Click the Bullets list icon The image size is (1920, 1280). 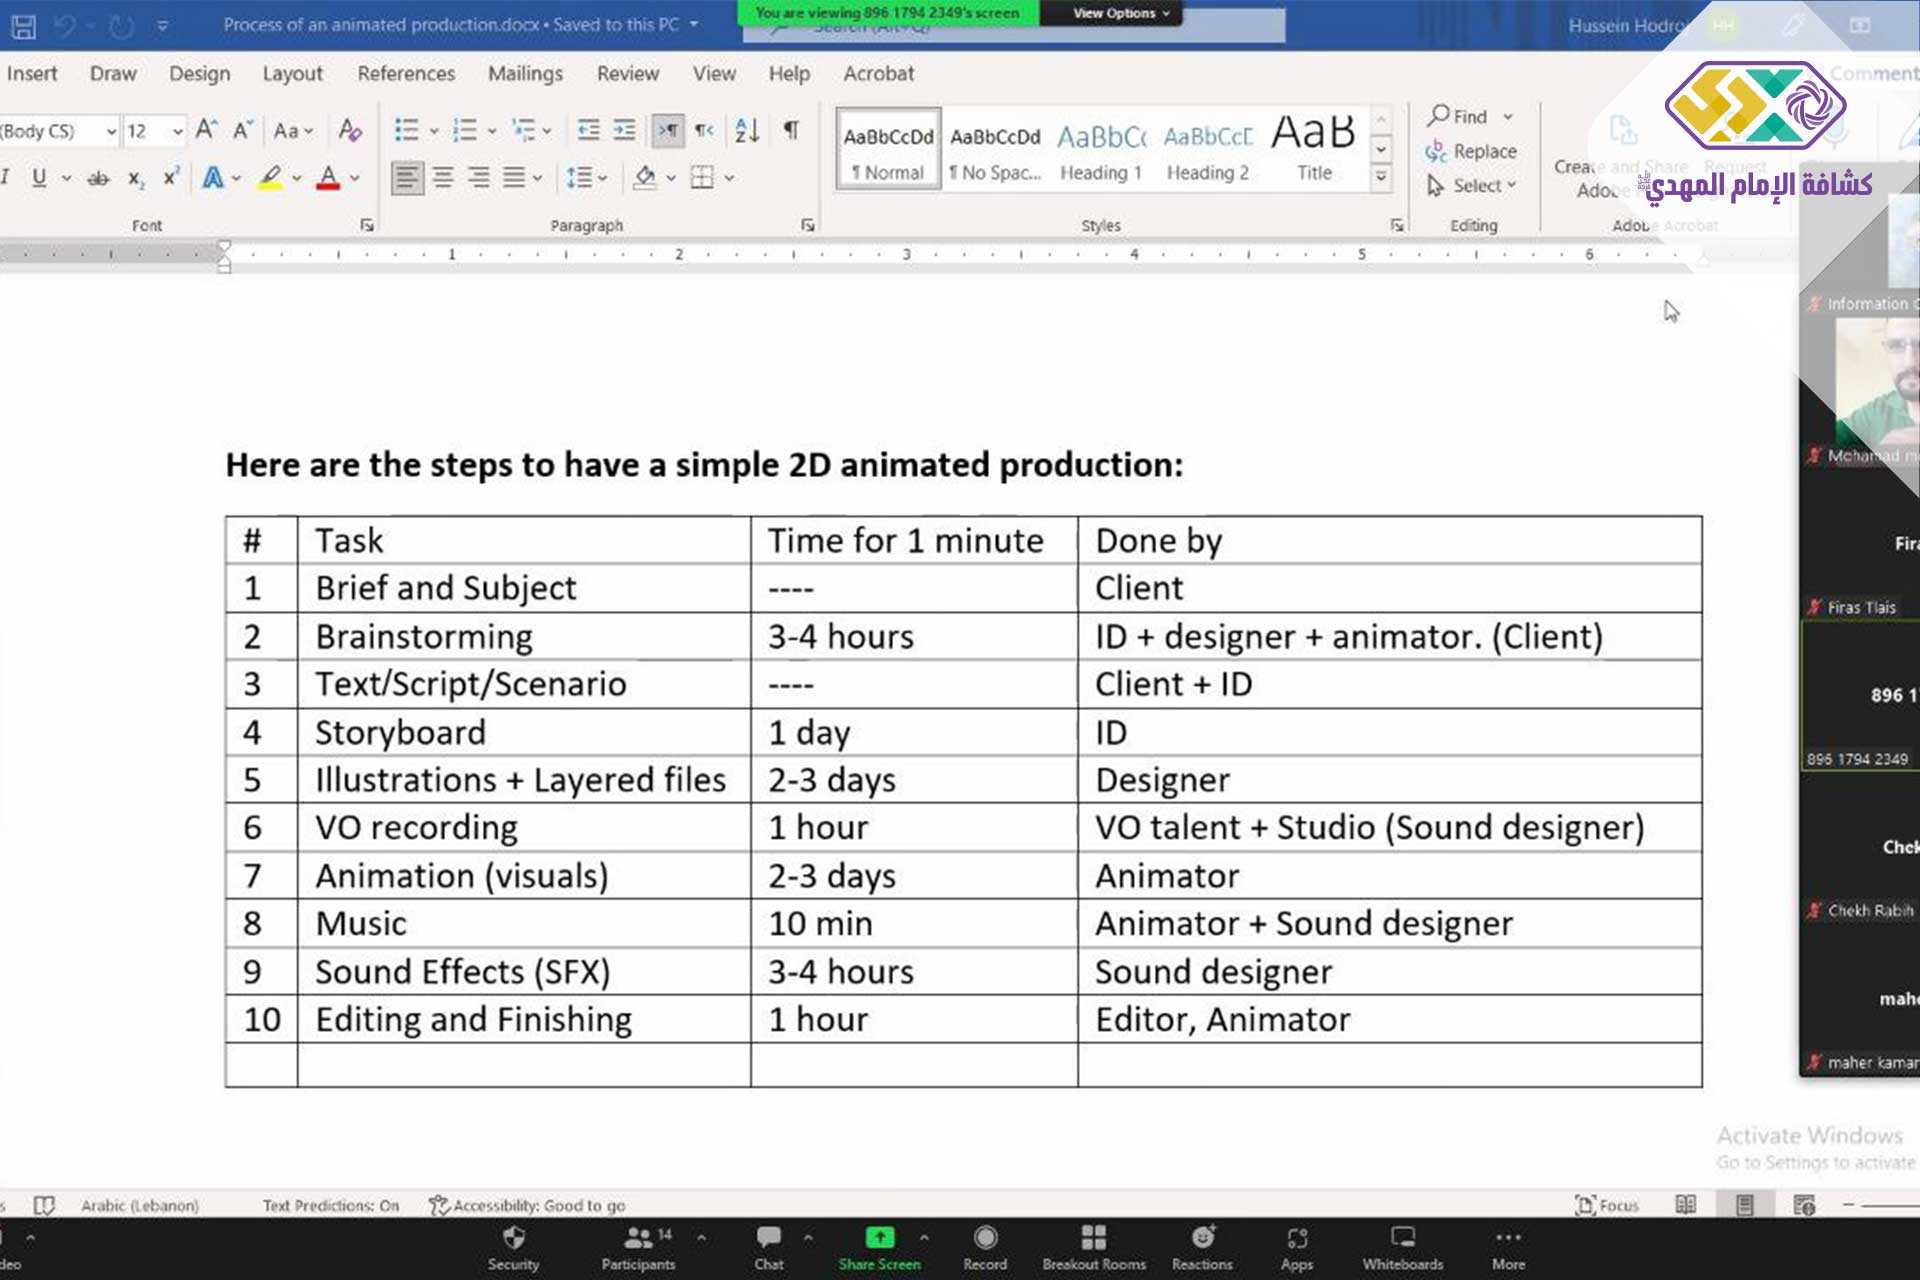pos(406,130)
